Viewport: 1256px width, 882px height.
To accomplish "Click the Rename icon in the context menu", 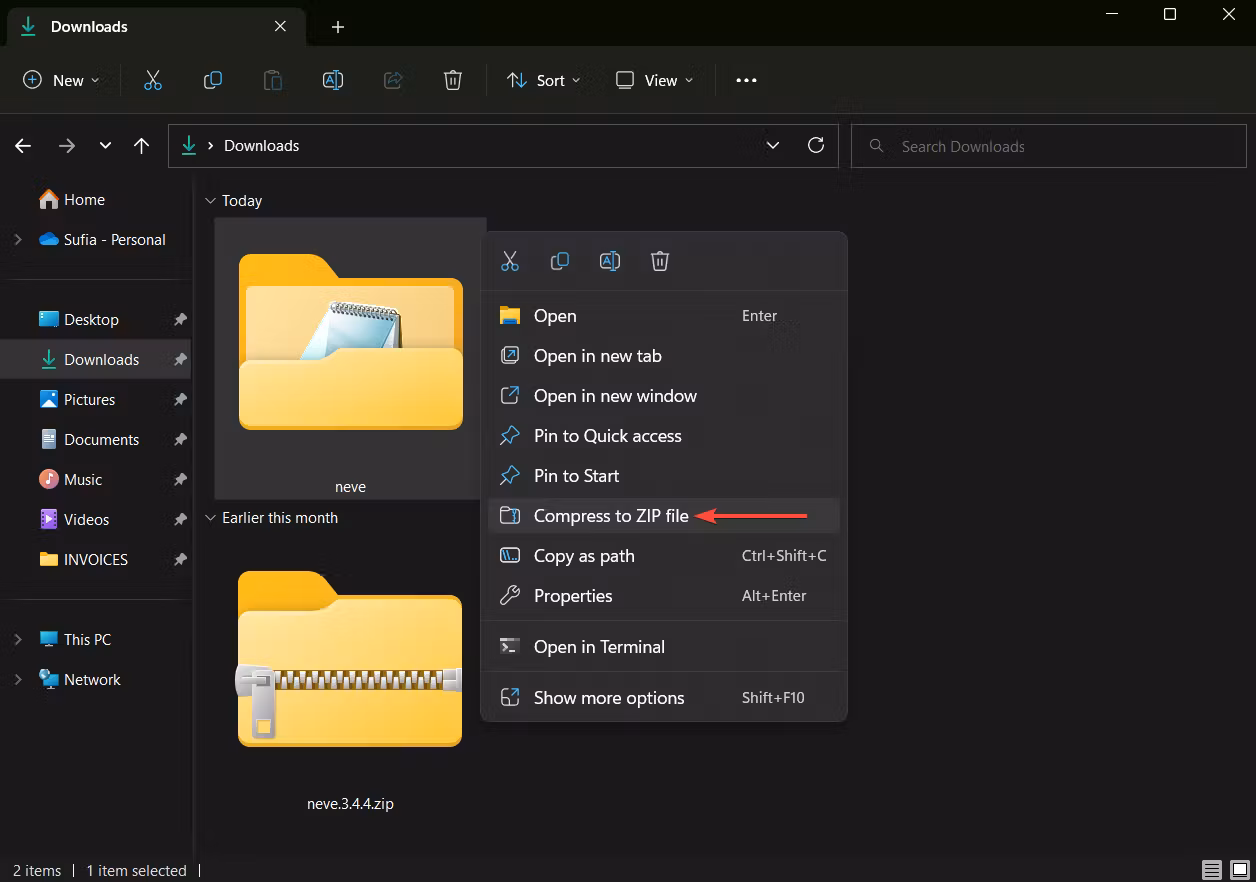I will 609,260.
